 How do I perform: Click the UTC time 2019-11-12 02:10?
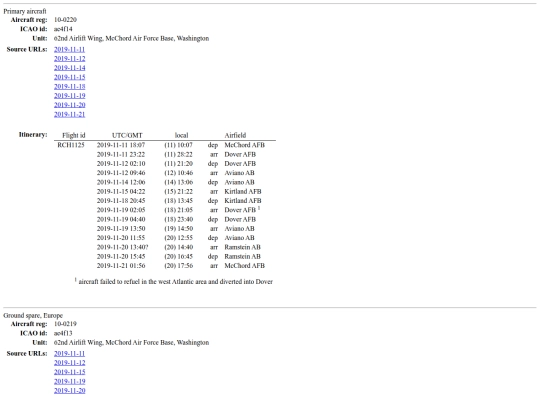(121, 164)
